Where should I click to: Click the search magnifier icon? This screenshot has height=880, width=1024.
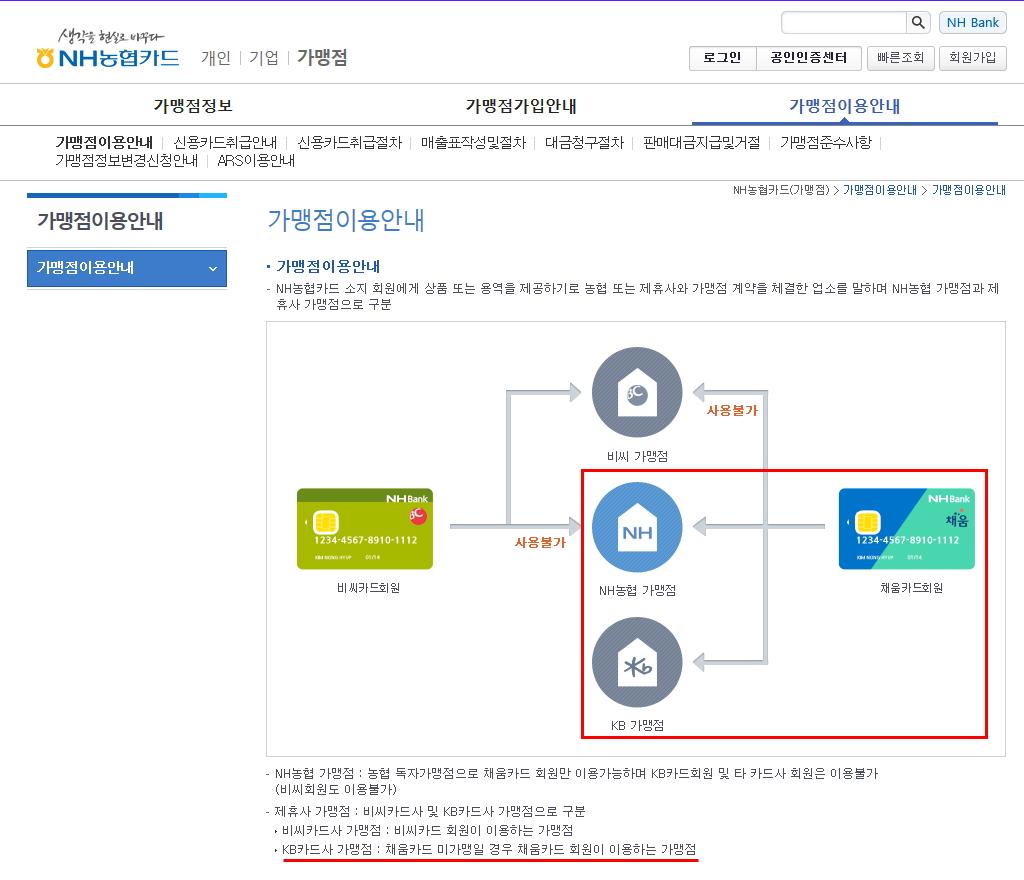tap(918, 22)
